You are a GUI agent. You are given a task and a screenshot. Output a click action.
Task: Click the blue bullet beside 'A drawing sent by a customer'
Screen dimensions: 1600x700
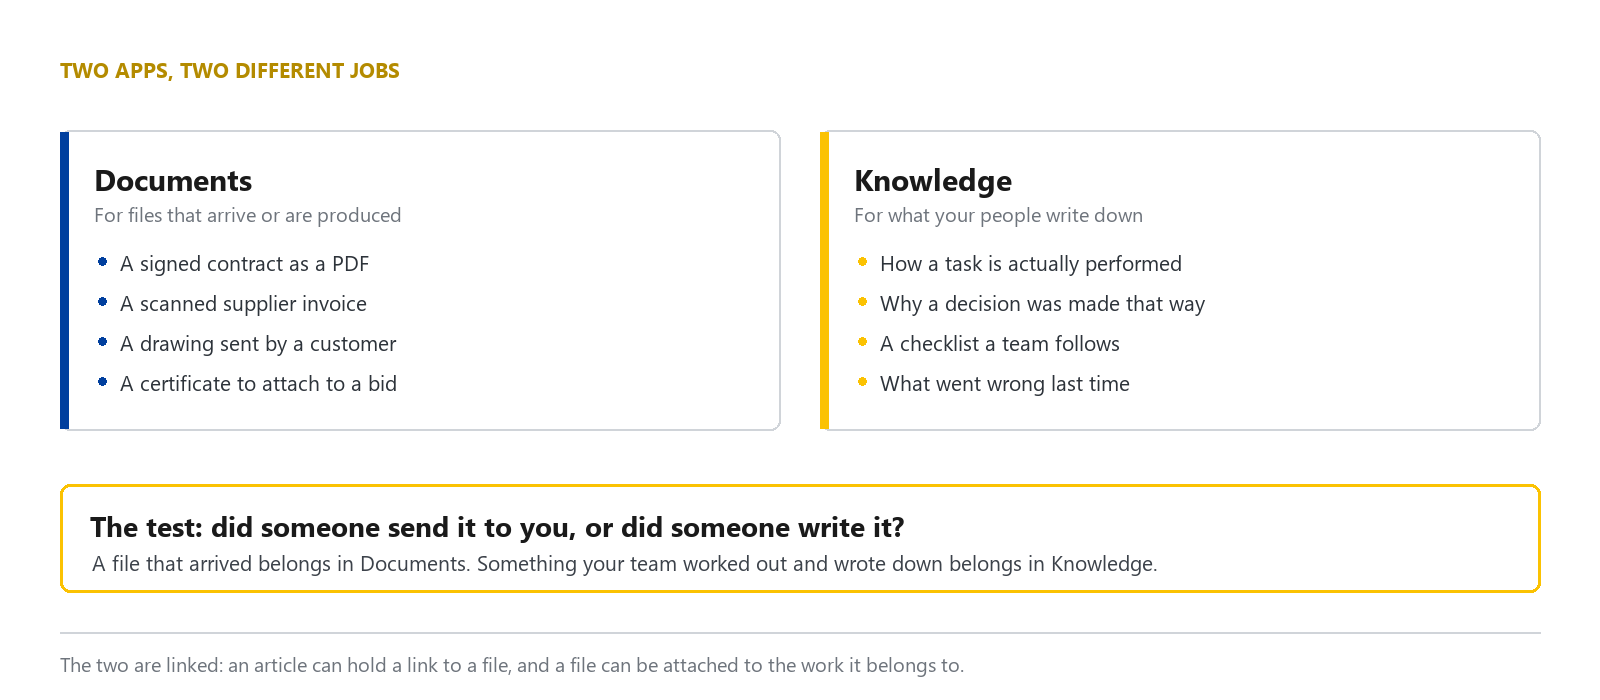click(102, 341)
